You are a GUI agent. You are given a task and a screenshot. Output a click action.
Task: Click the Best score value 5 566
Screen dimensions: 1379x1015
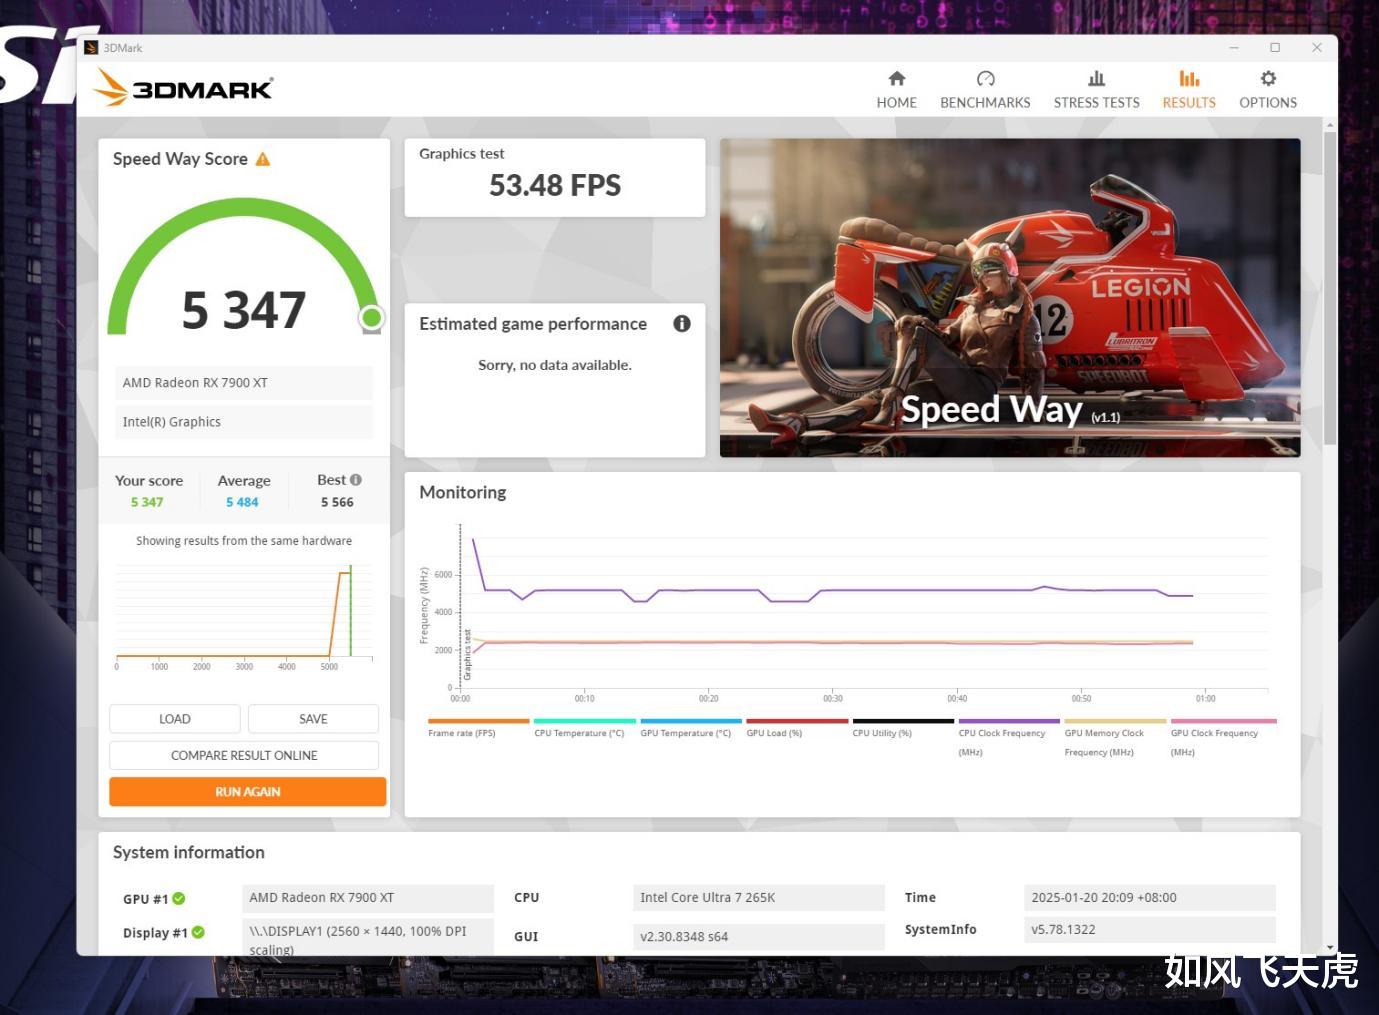pyautogui.click(x=337, y=502)
